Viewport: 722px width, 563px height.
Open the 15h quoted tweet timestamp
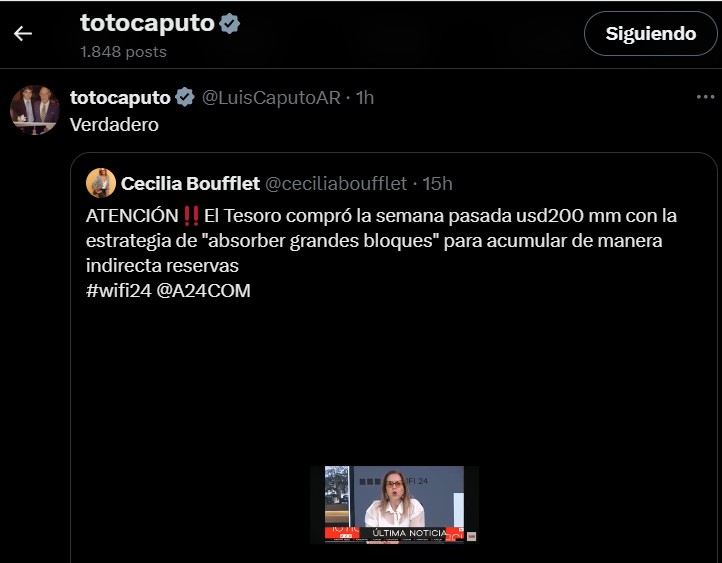pos(437,184)
